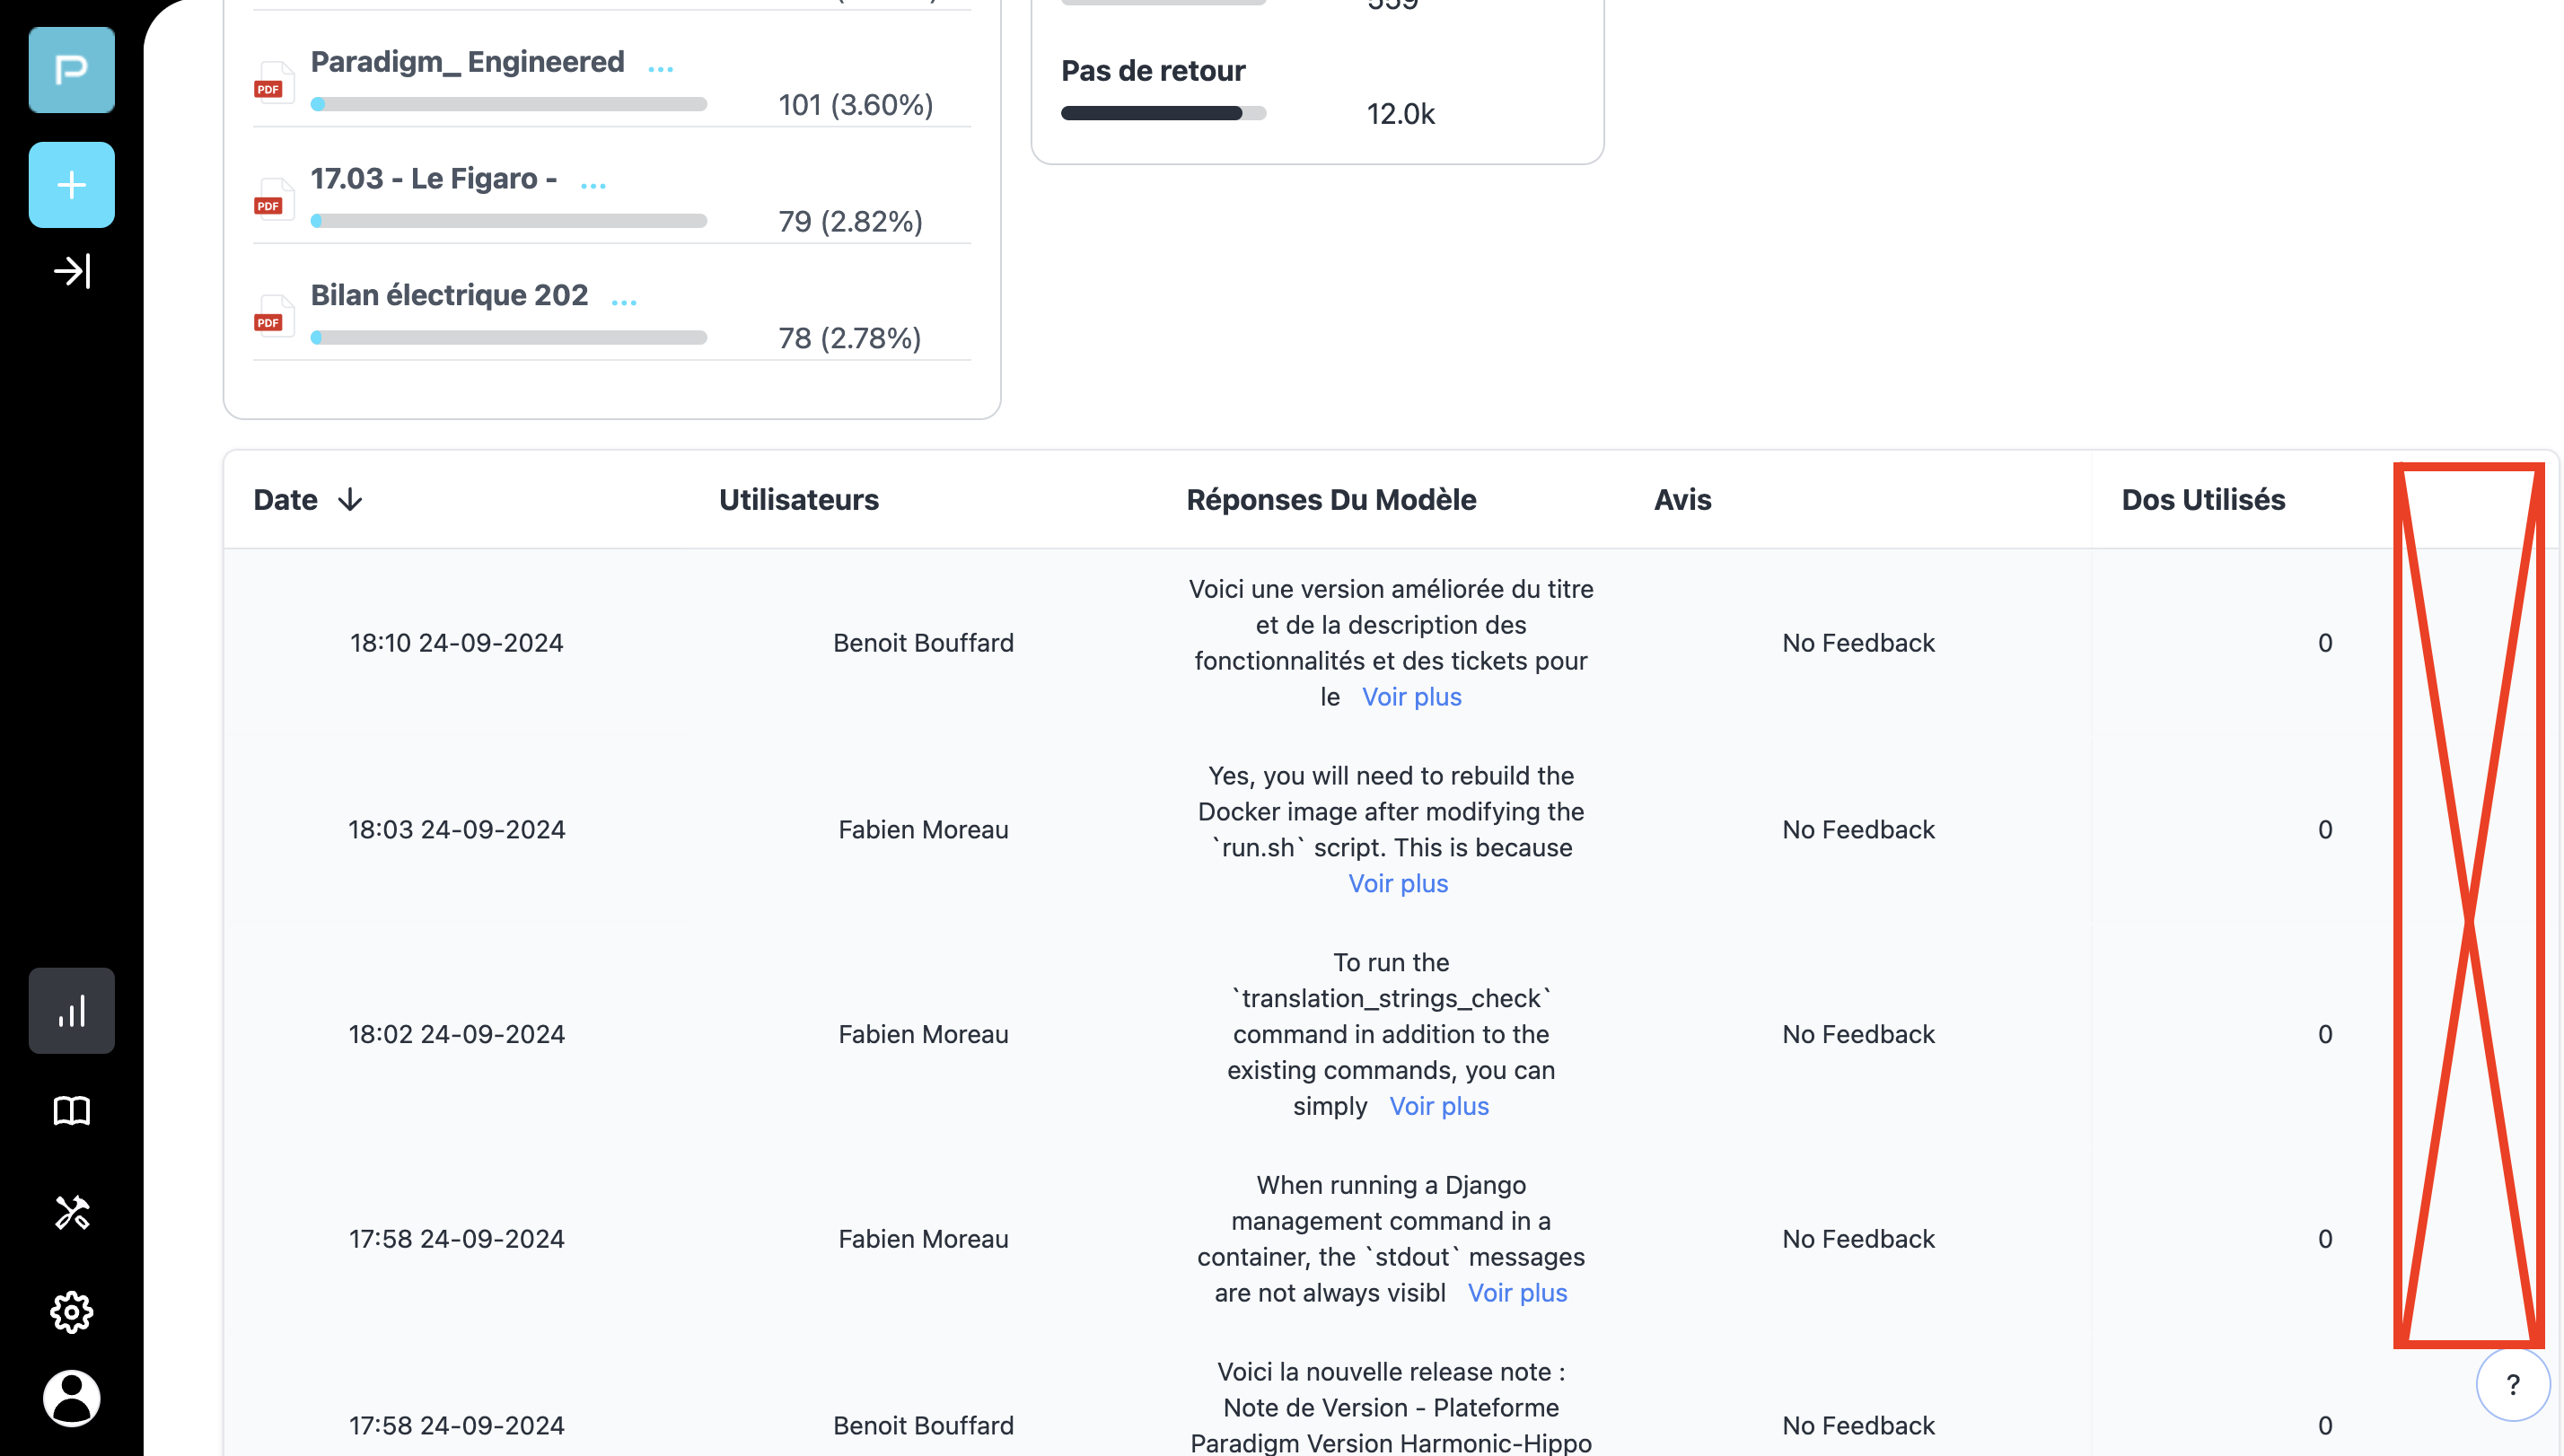2564x1456 pixels.
Task: Click the 101 (3.60%) usage value
Action: pyautogui.click(x=855, y=105)
